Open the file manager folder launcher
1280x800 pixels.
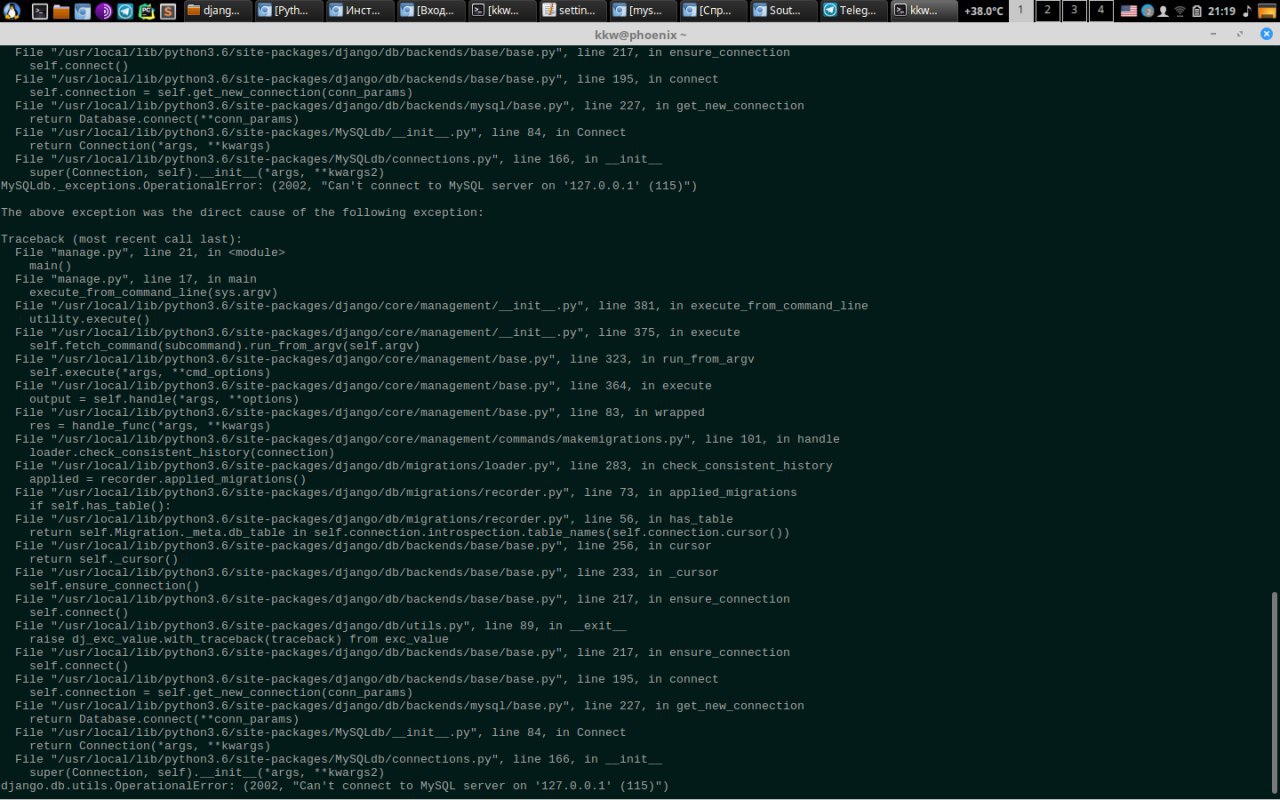pyautogui.click(x=61, y=11)
